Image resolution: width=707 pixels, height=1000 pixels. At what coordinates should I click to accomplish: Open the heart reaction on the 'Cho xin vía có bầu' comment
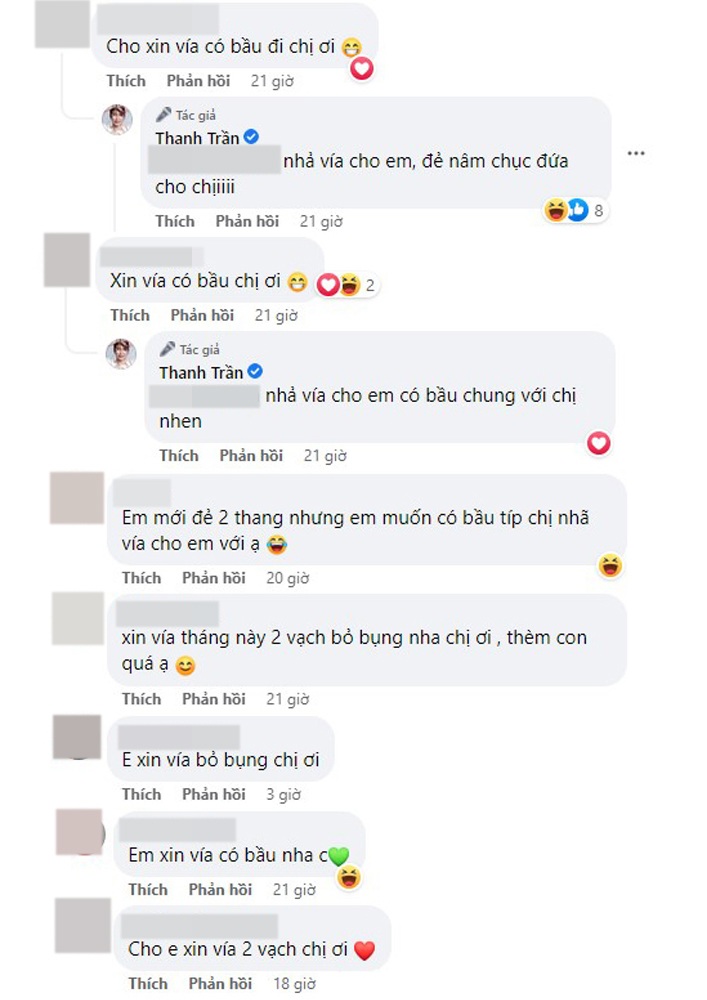(x=362, y=68)
